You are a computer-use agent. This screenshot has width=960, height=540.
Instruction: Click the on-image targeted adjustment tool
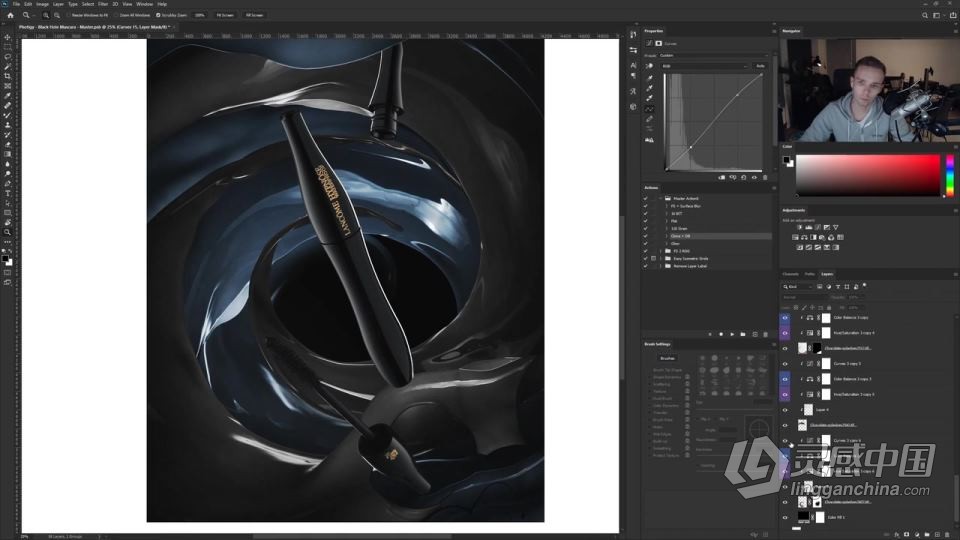click(x=650, y=66)
